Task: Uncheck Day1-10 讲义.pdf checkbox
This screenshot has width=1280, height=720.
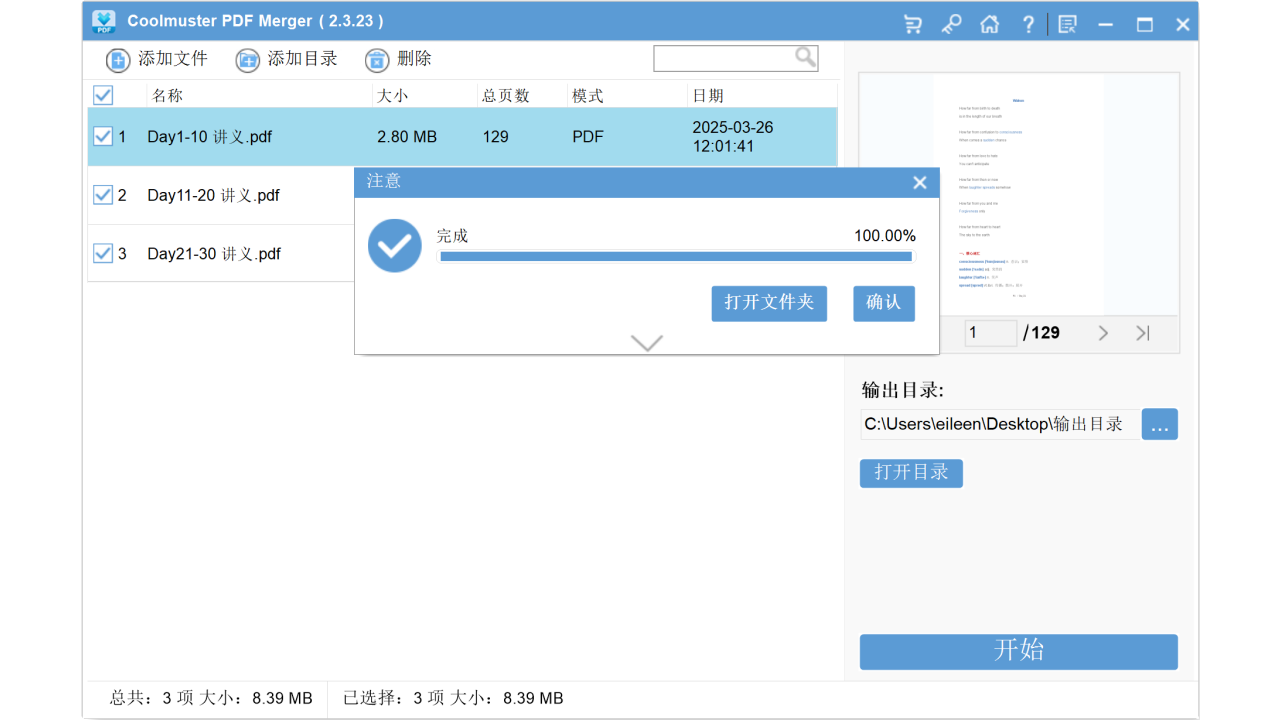Action: coord(103,136)
